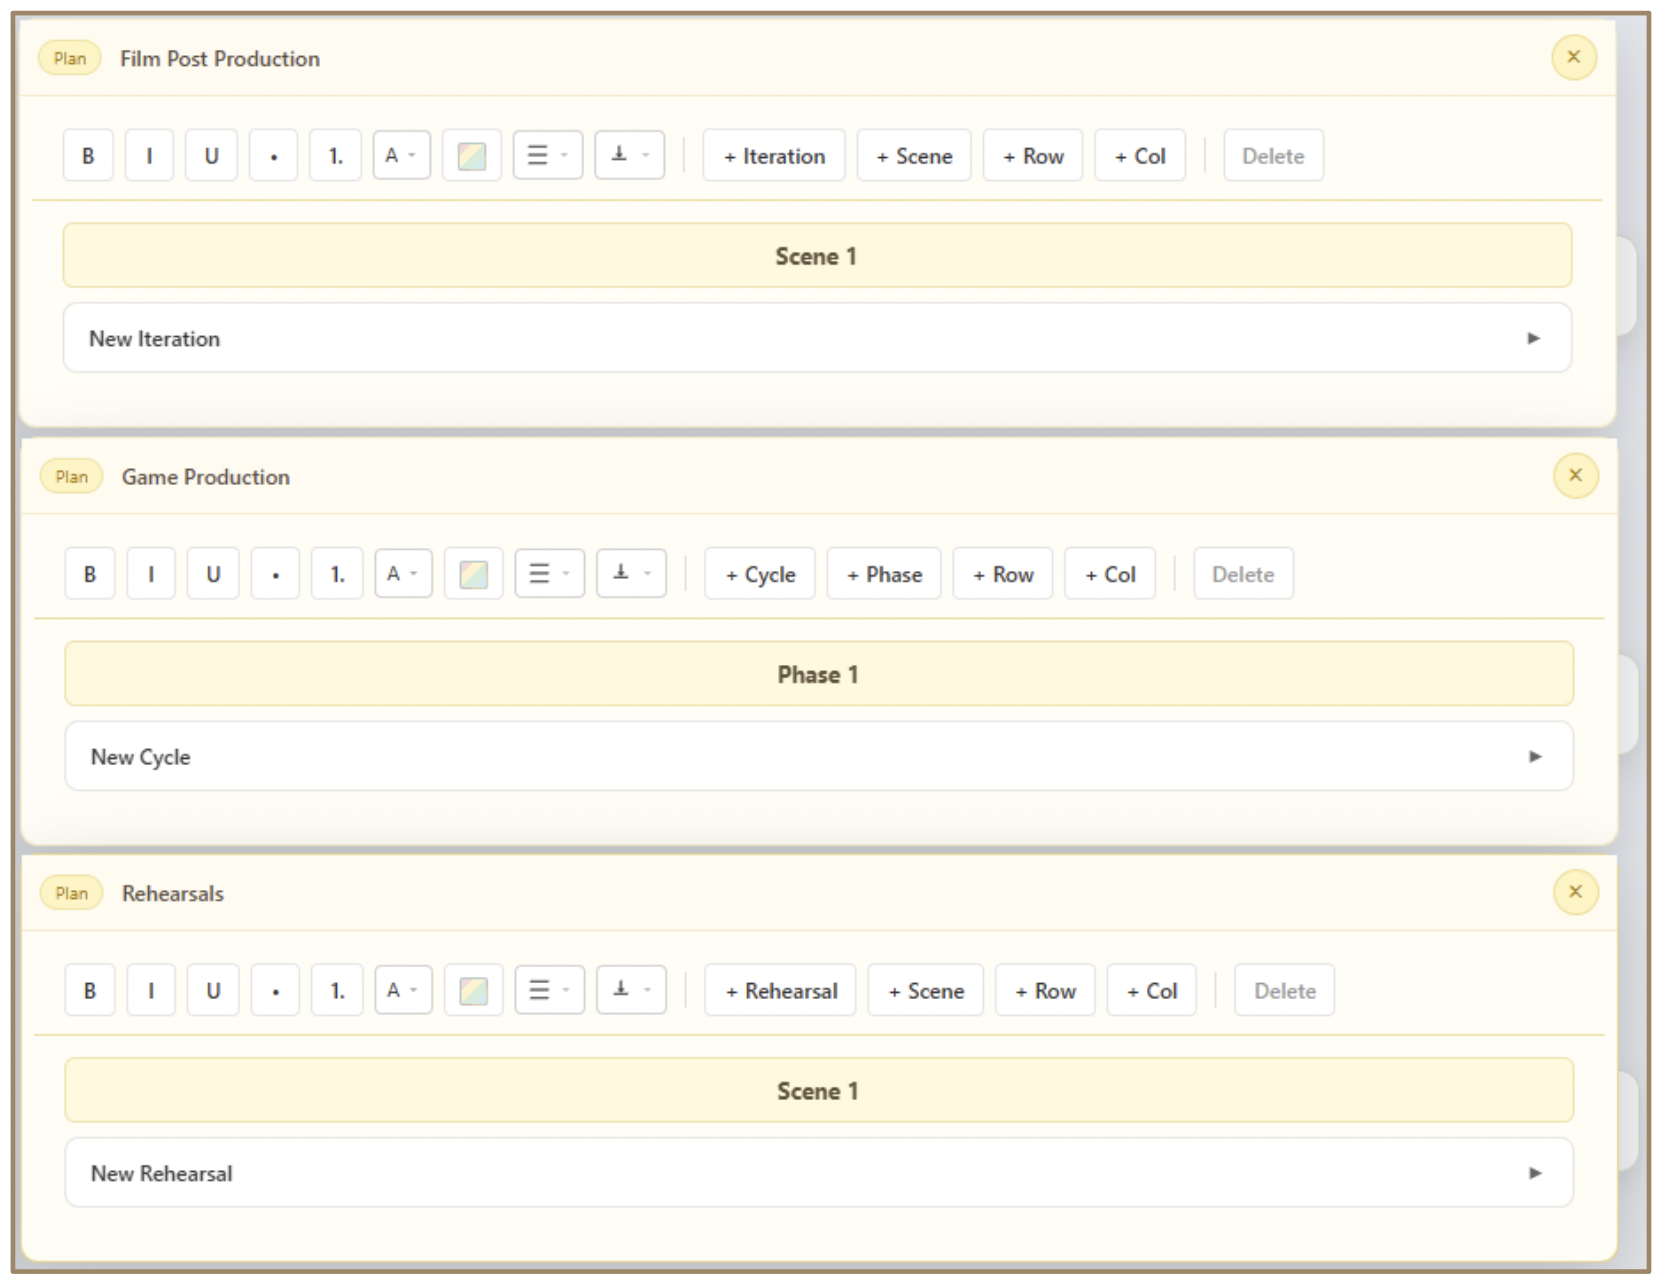1664x1286 pixels.
Task: Pick fill color swatch in Film Post Production
Action: point(472,156)
